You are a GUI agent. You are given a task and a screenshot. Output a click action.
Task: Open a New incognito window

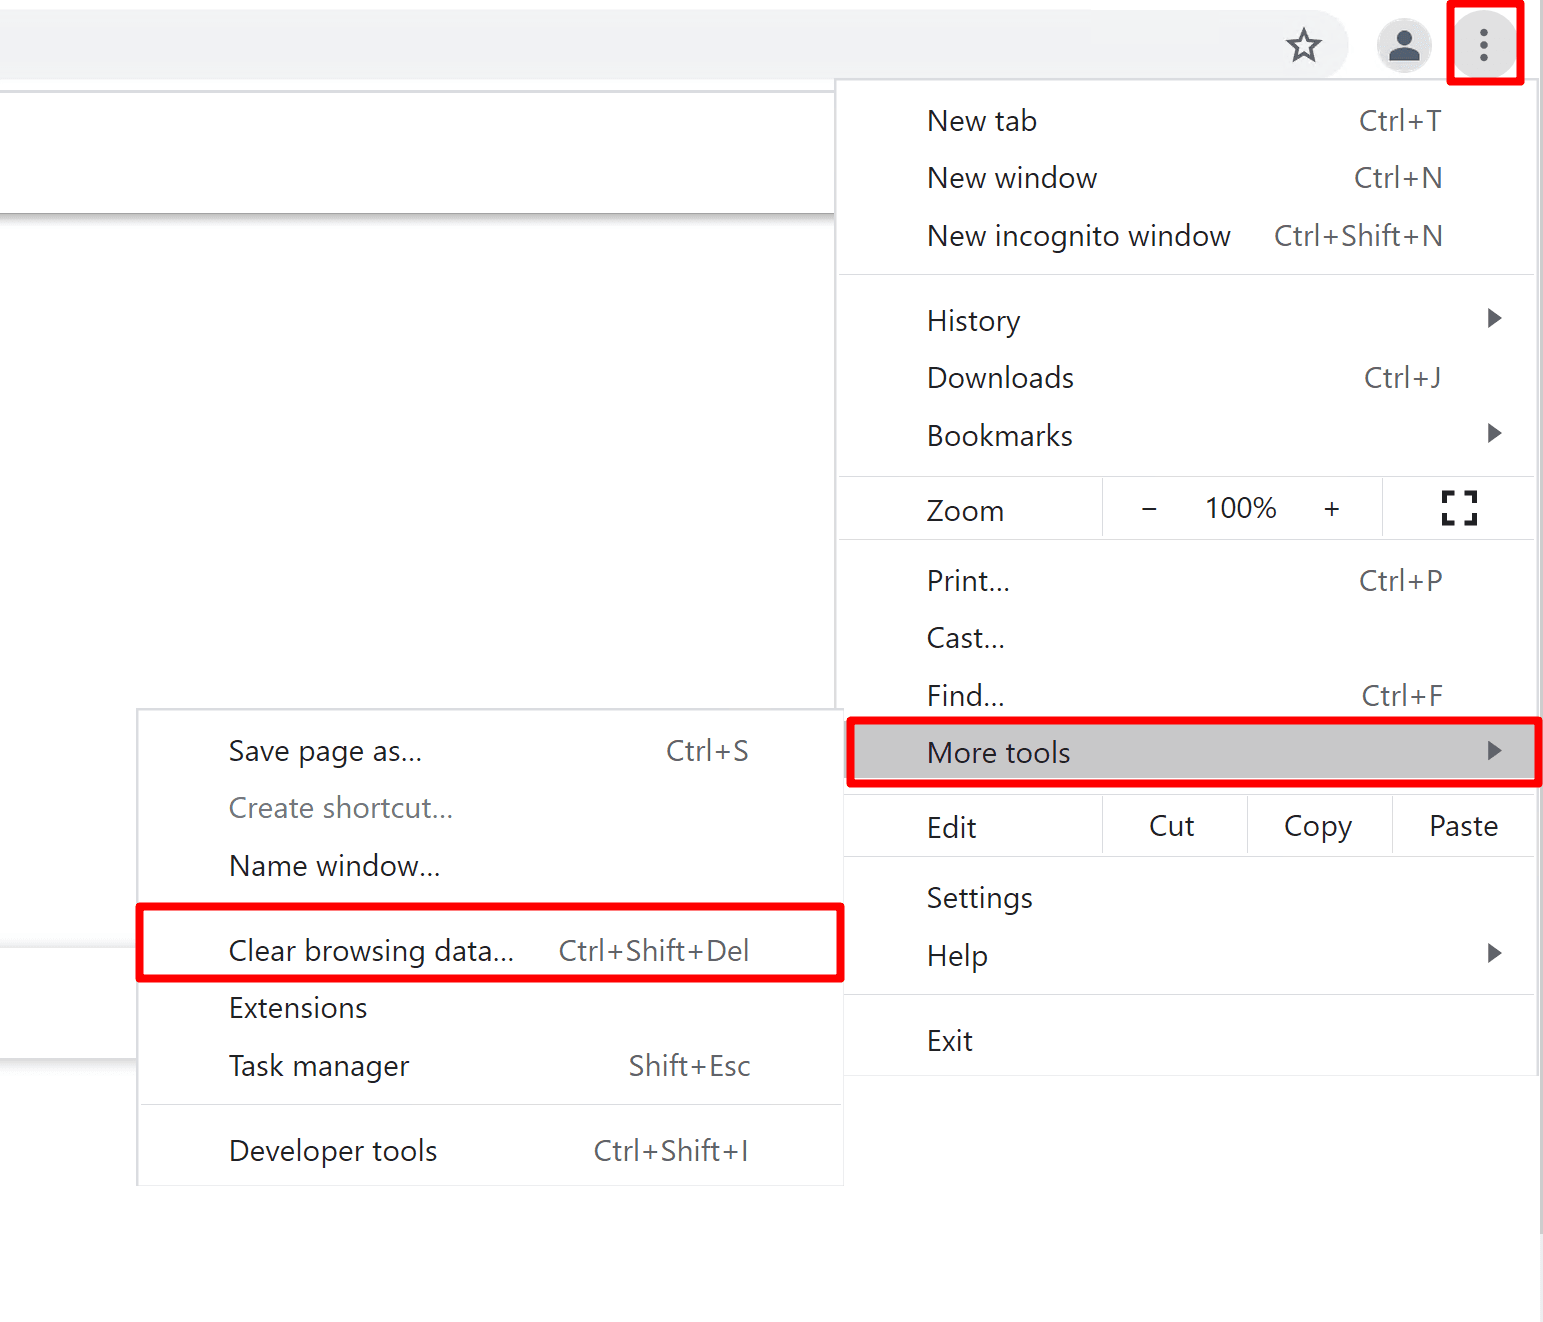tap(1079, 236)
